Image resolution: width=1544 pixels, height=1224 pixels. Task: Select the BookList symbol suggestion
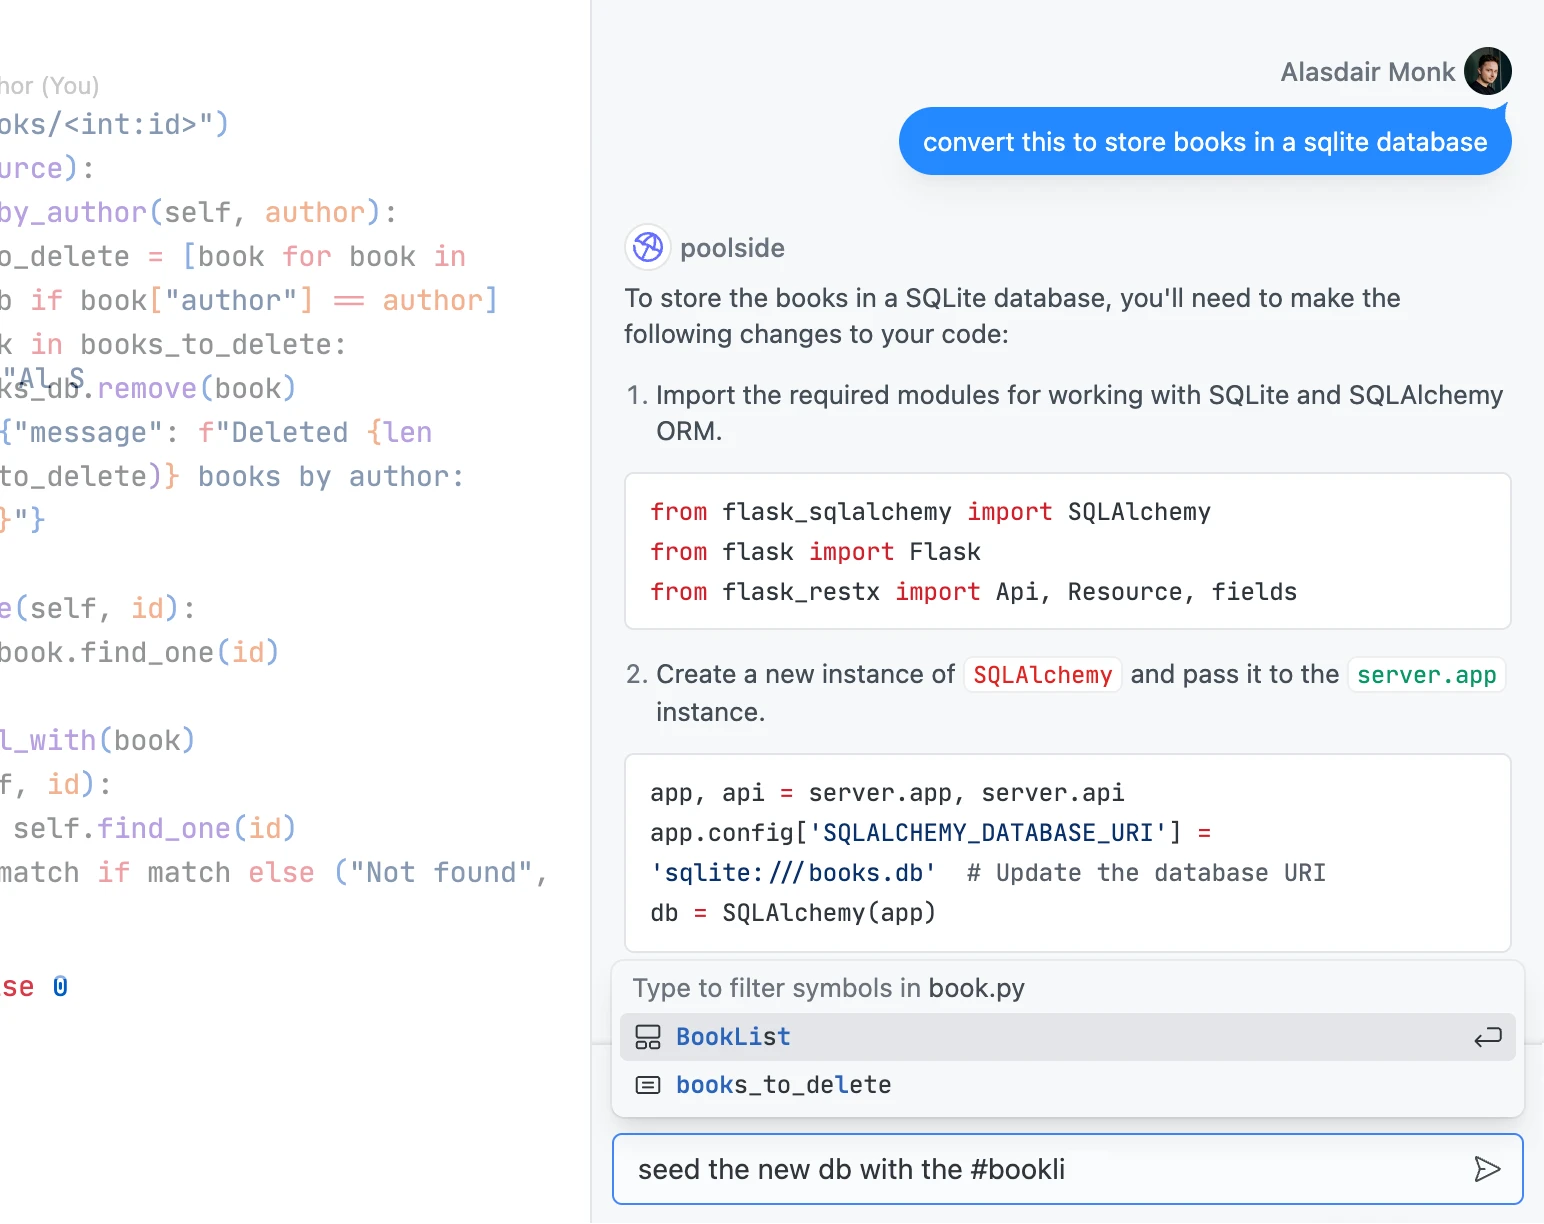pos(1067,1037)
